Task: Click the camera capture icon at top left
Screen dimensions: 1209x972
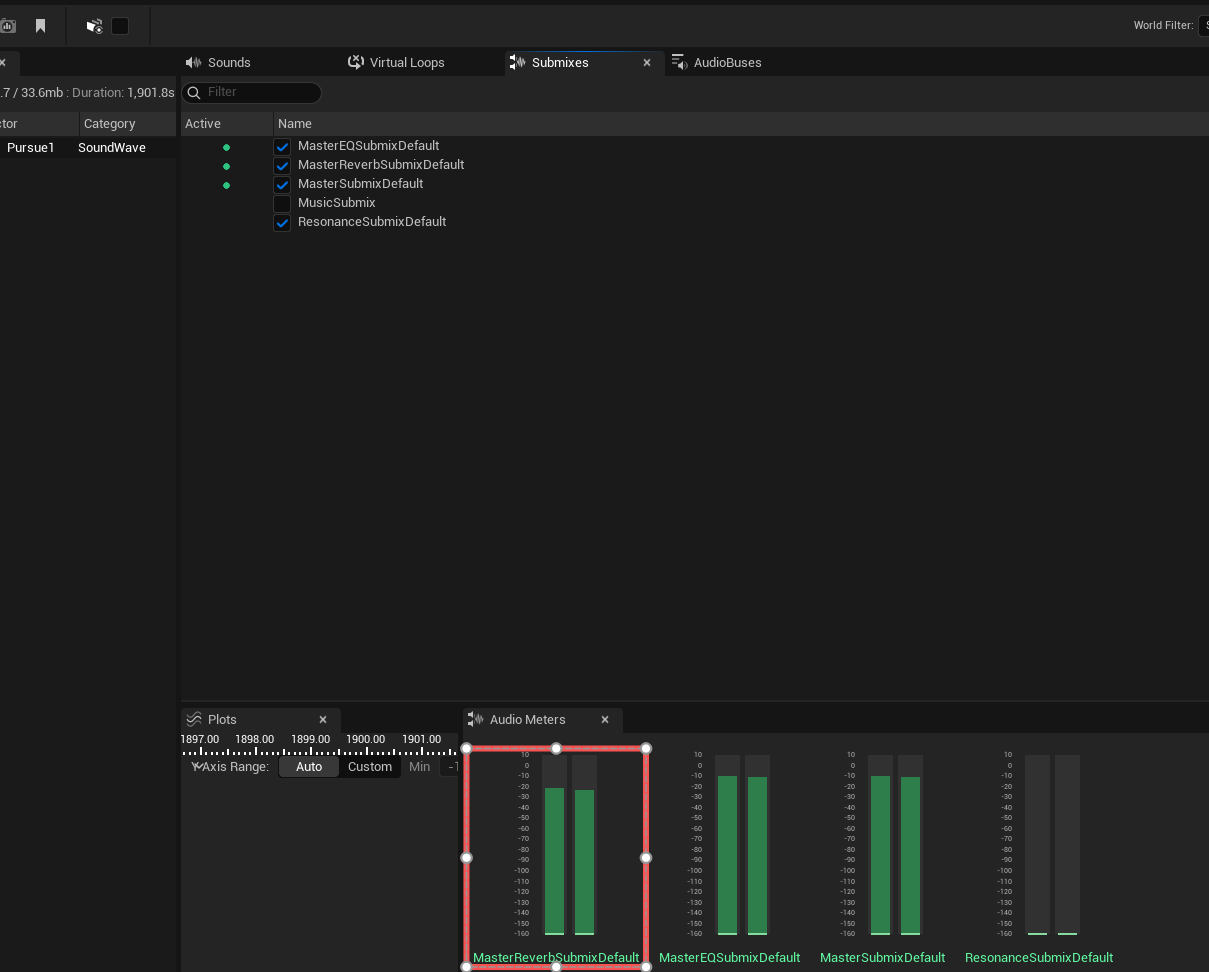Action: point(9,25)
